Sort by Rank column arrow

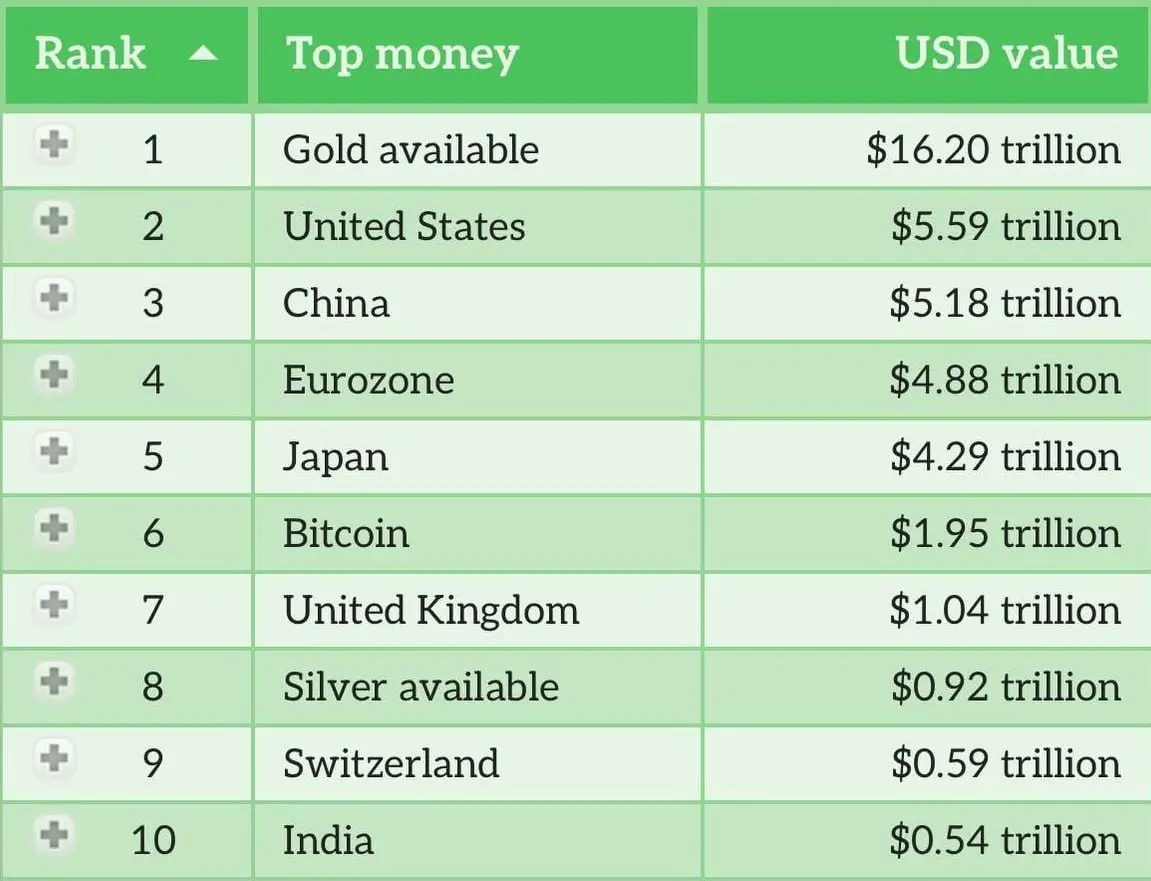click(x=203, y=54)
